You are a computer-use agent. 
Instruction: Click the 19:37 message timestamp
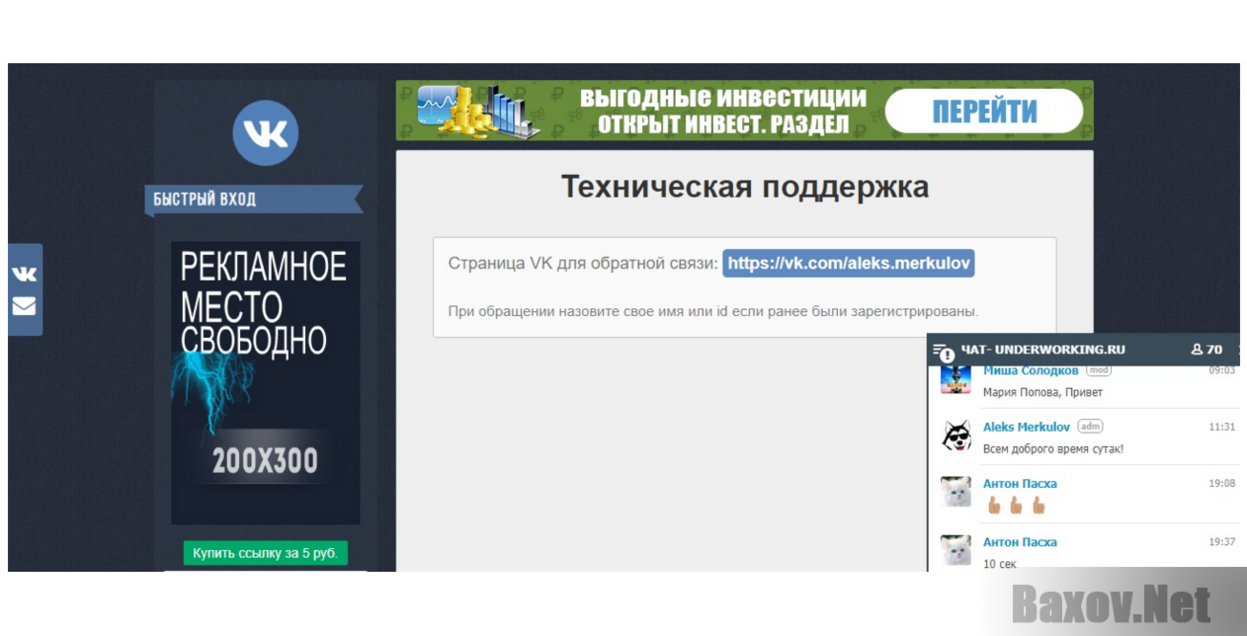(x=1221, y=542)
